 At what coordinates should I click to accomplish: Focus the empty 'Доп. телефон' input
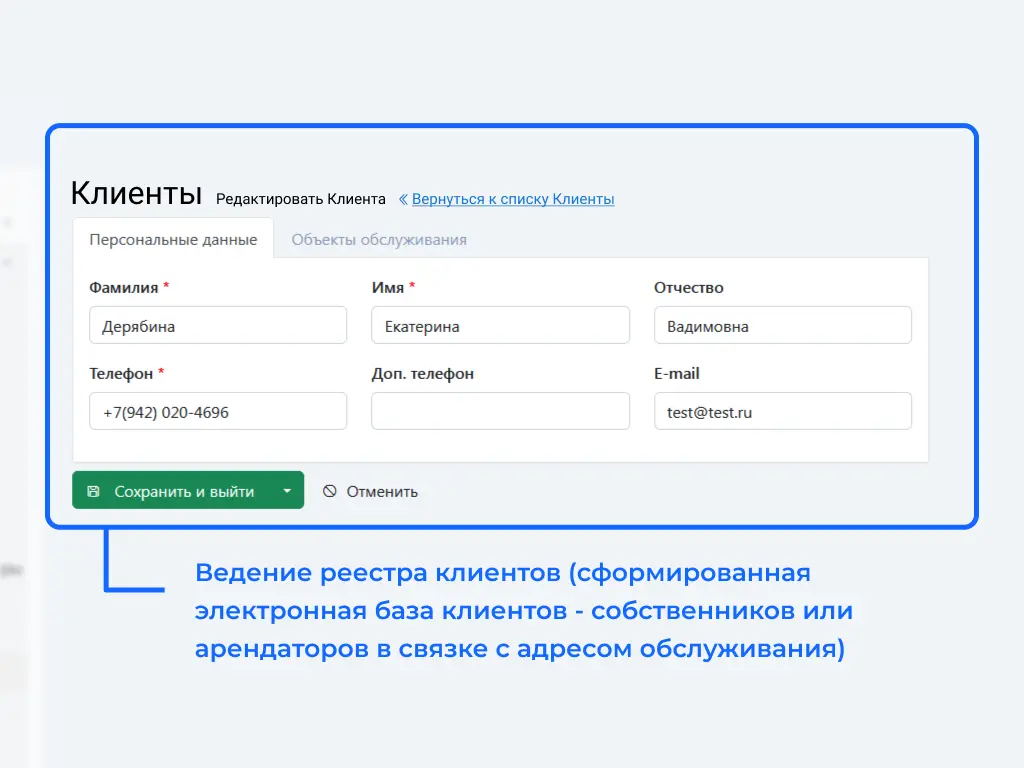(x=500, y=411)
